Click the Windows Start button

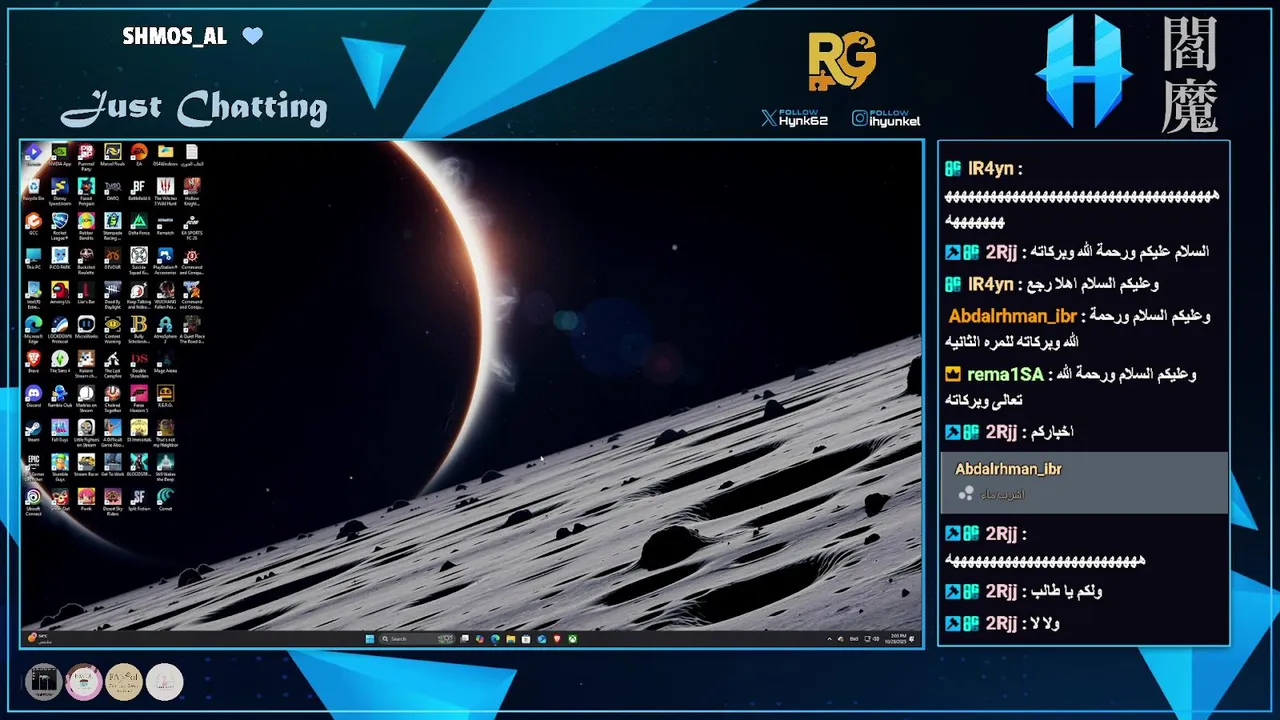click(x=369, y=639)
